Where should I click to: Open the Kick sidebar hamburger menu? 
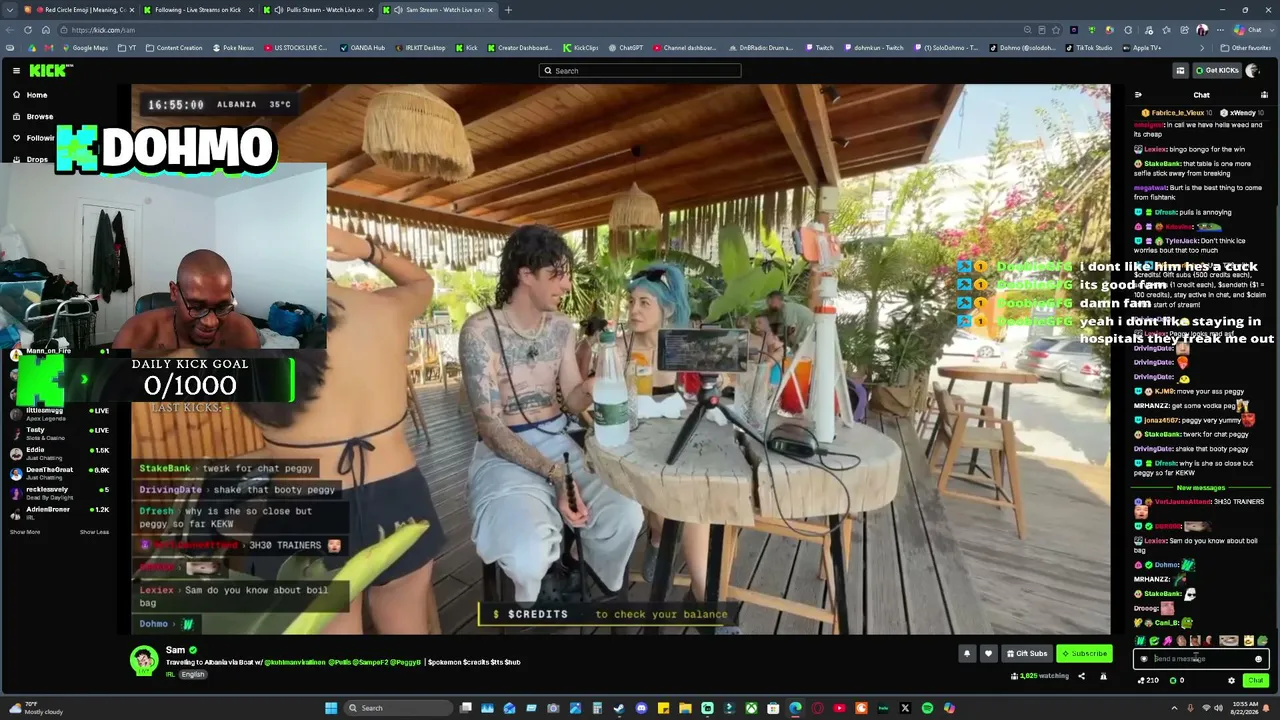(x=16, y=70)
